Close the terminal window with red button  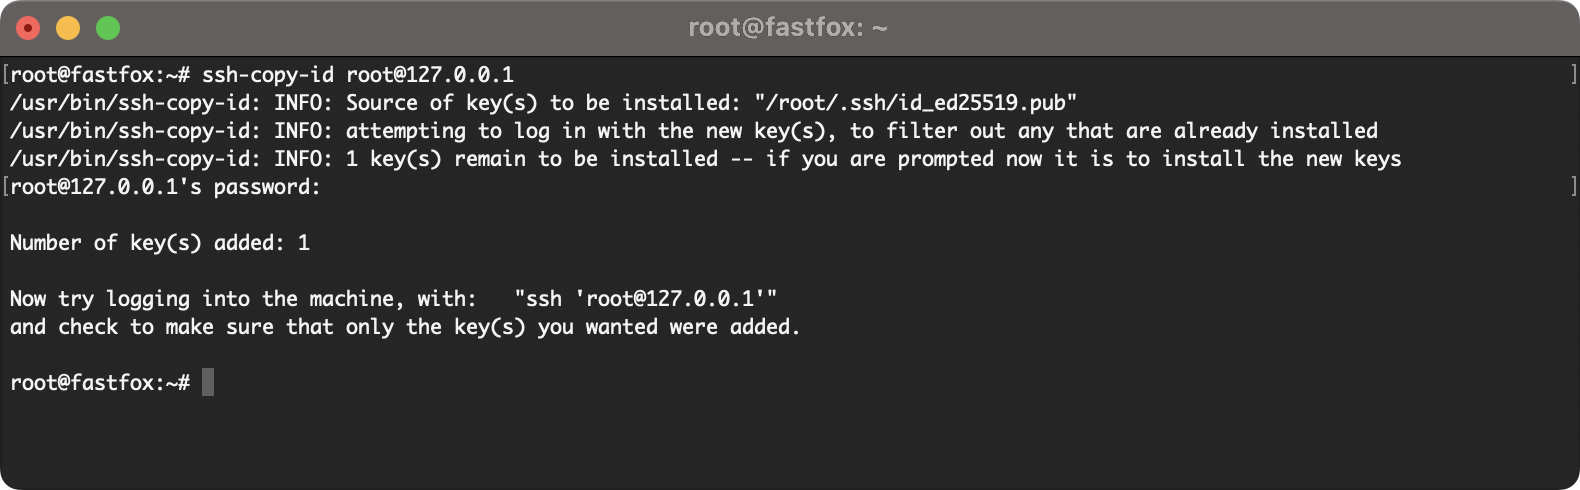point(28,28)
